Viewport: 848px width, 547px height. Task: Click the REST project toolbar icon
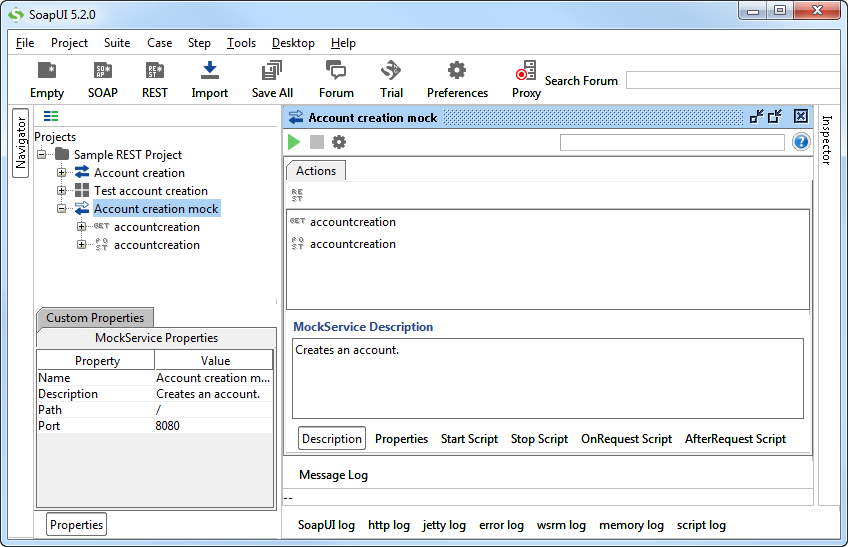pos(155,70)
